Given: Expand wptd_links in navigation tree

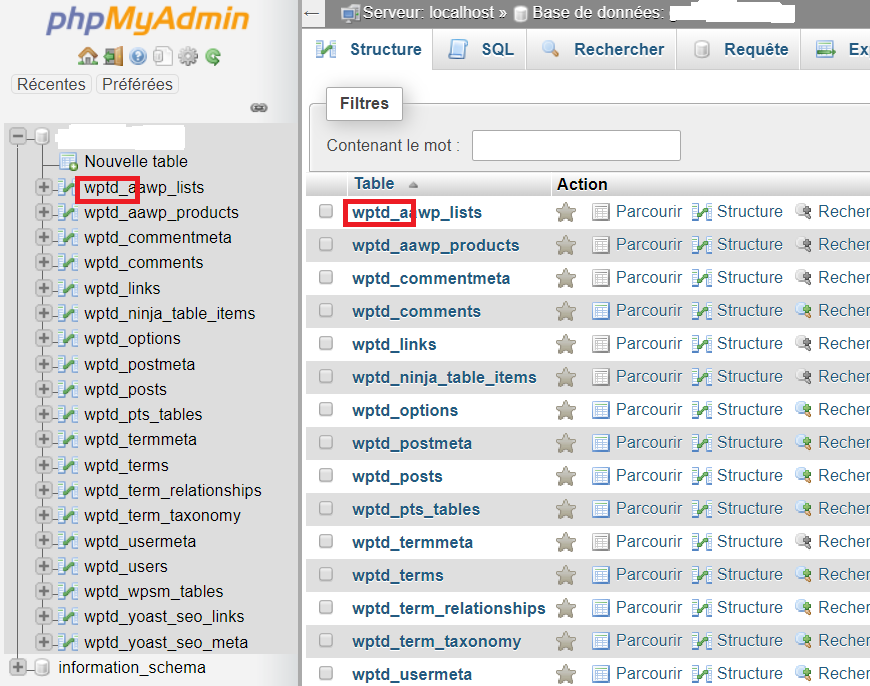Looking at the screenshot, I should pos(43,288).
